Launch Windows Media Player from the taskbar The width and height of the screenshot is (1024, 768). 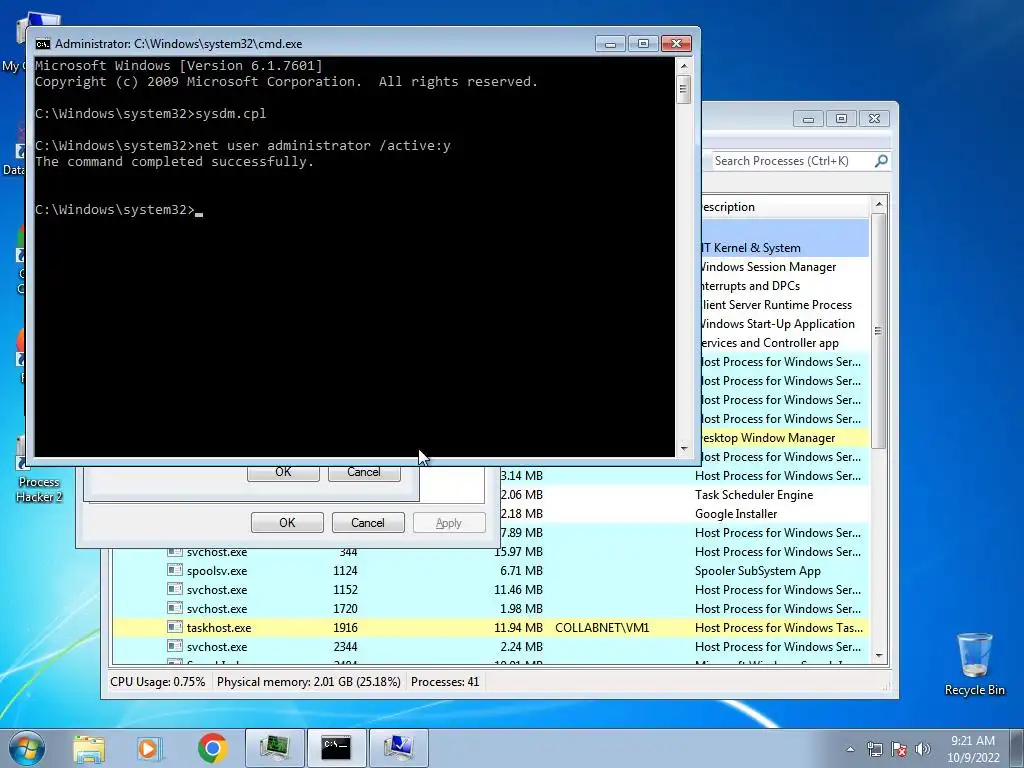[x=149, y=748]
